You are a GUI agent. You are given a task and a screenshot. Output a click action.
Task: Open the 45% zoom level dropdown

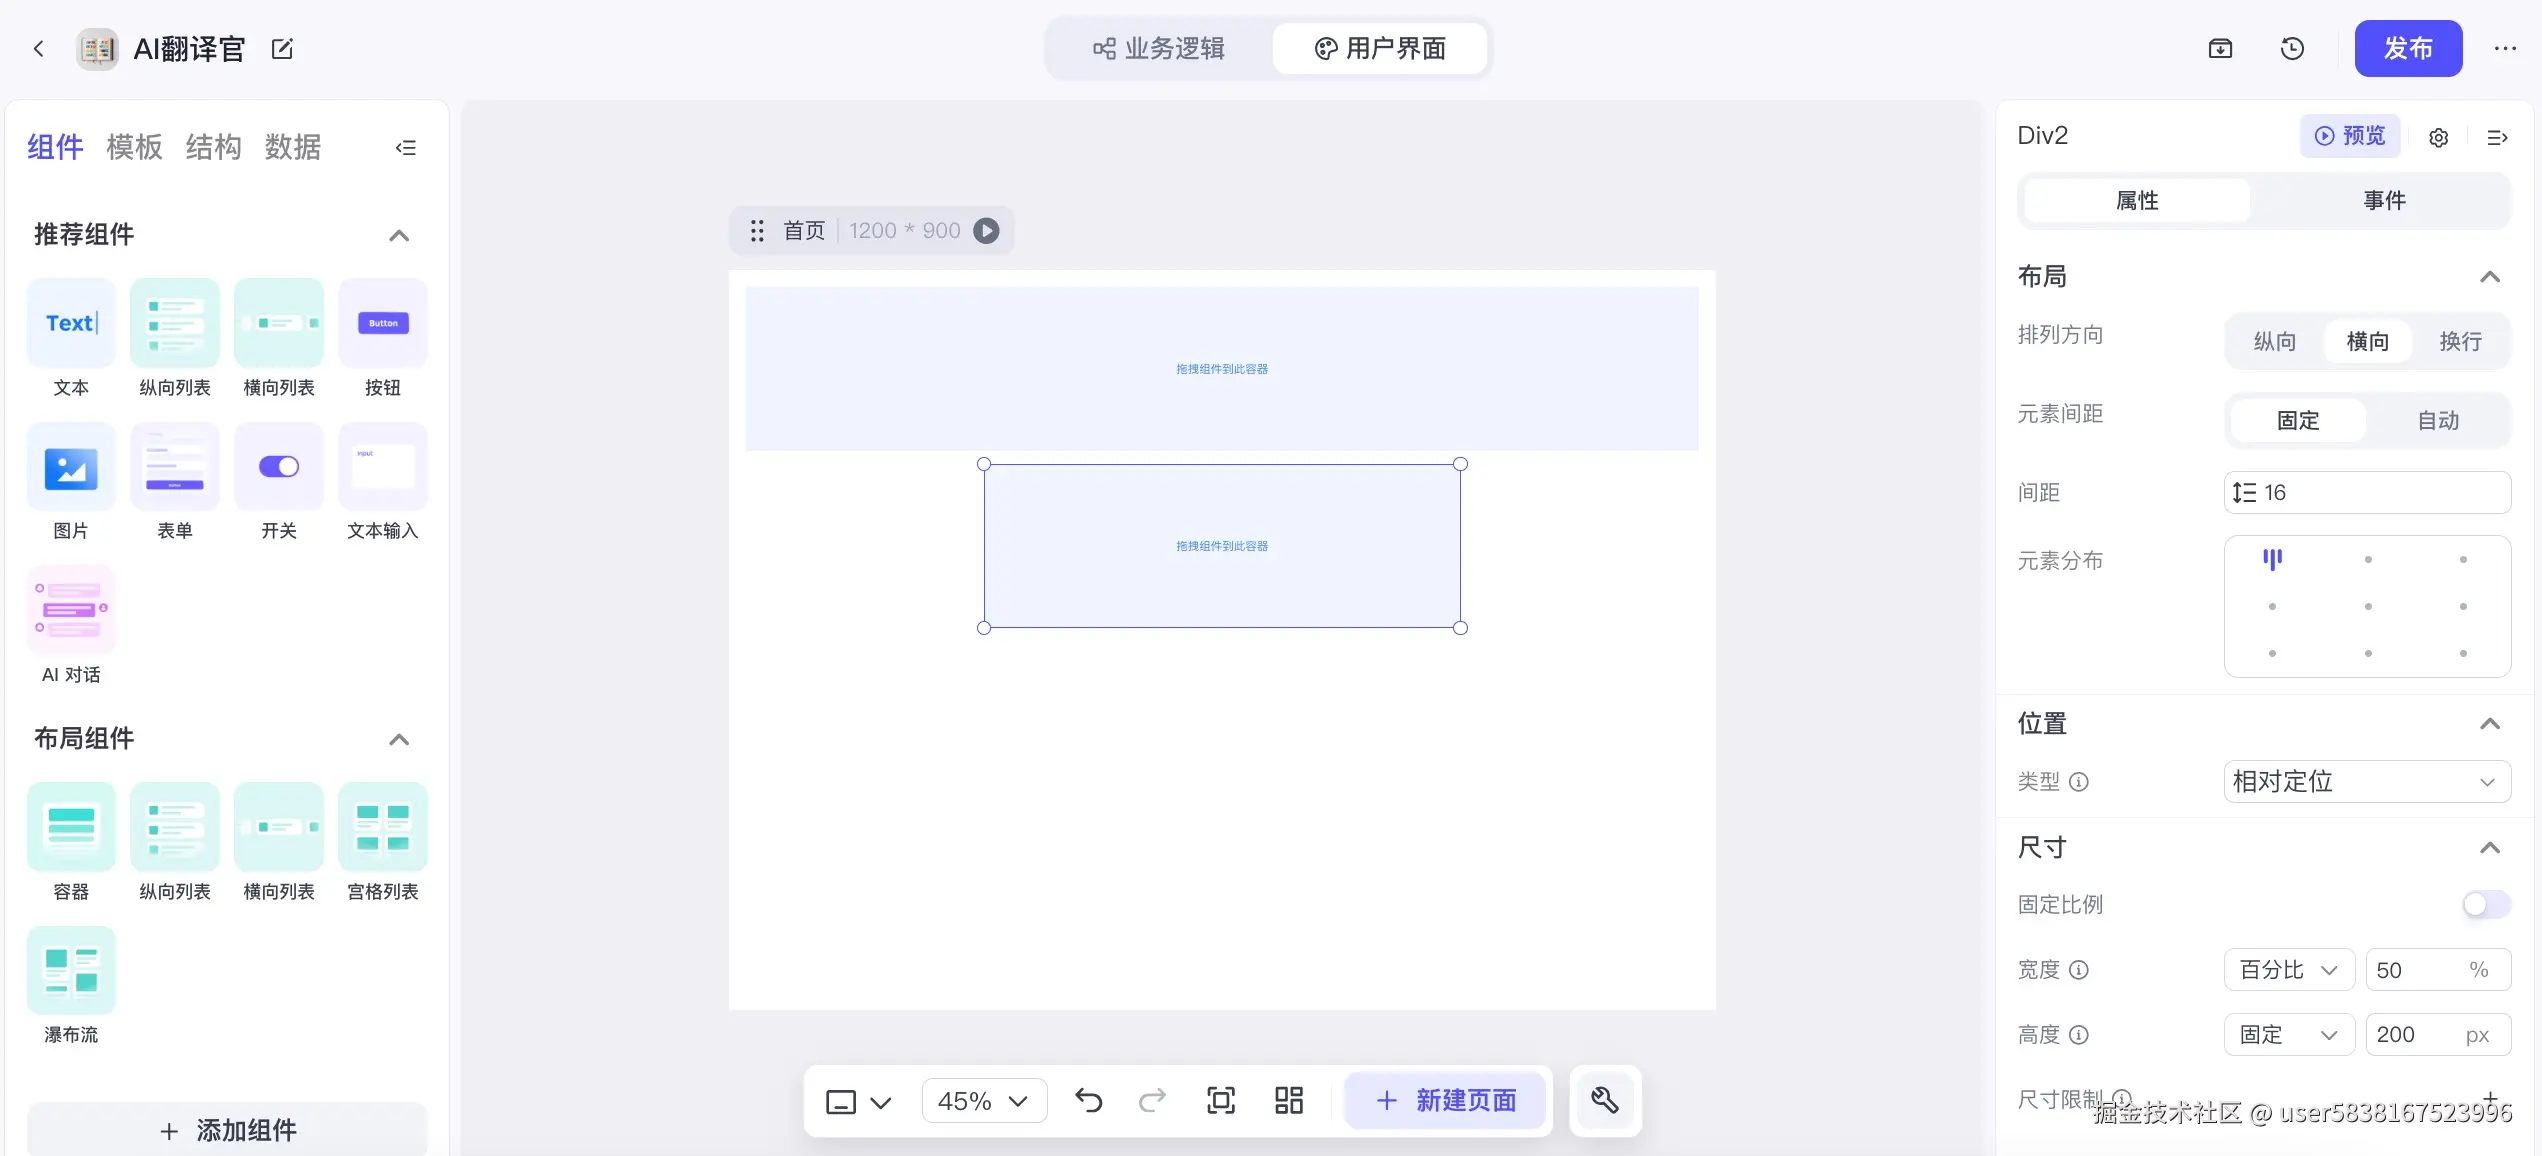click(x=984, y=1101)
